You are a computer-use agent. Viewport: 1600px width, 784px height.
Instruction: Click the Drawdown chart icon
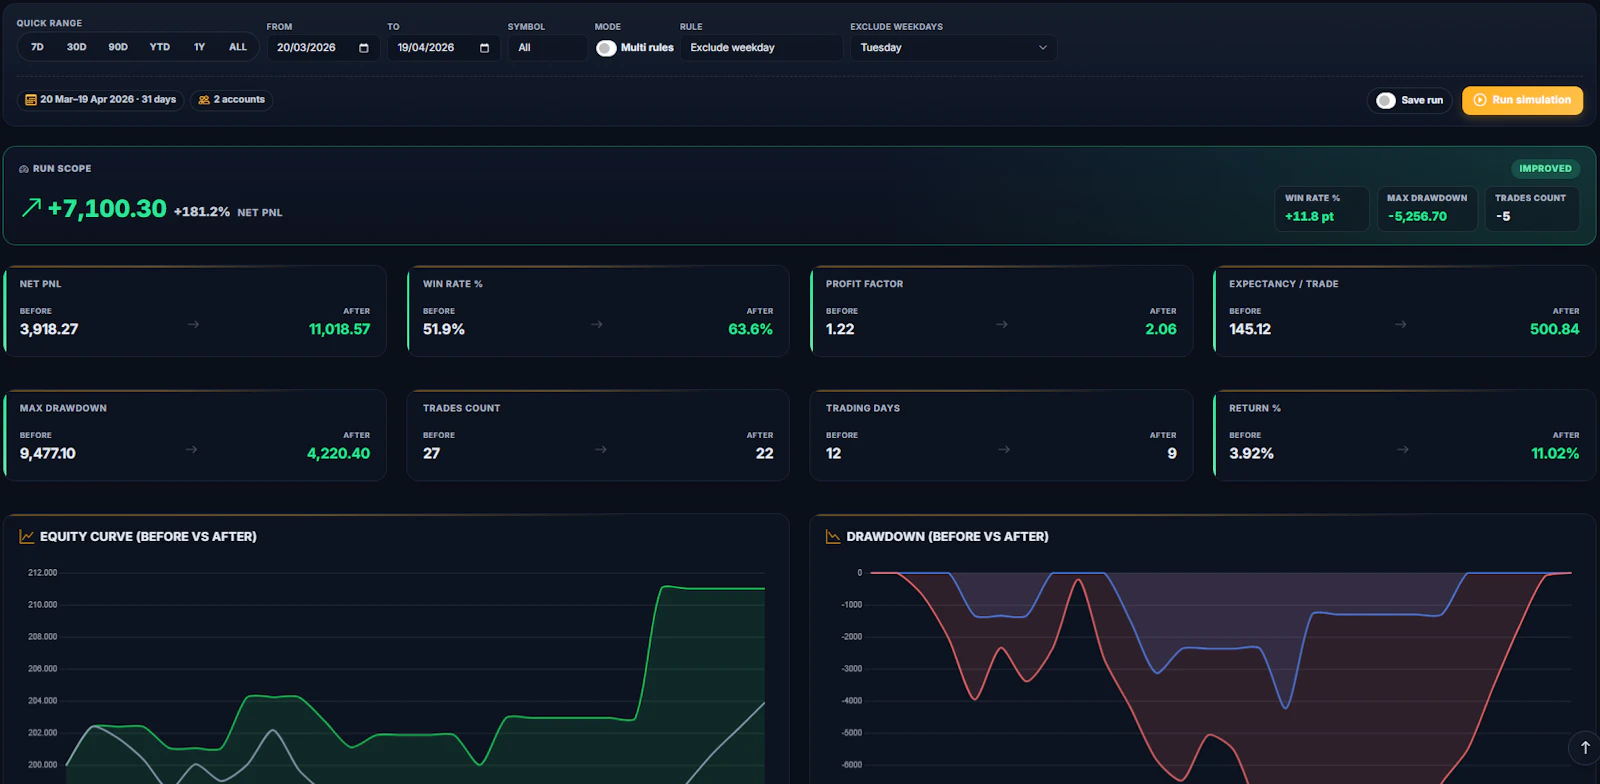(x=833, y=537)
